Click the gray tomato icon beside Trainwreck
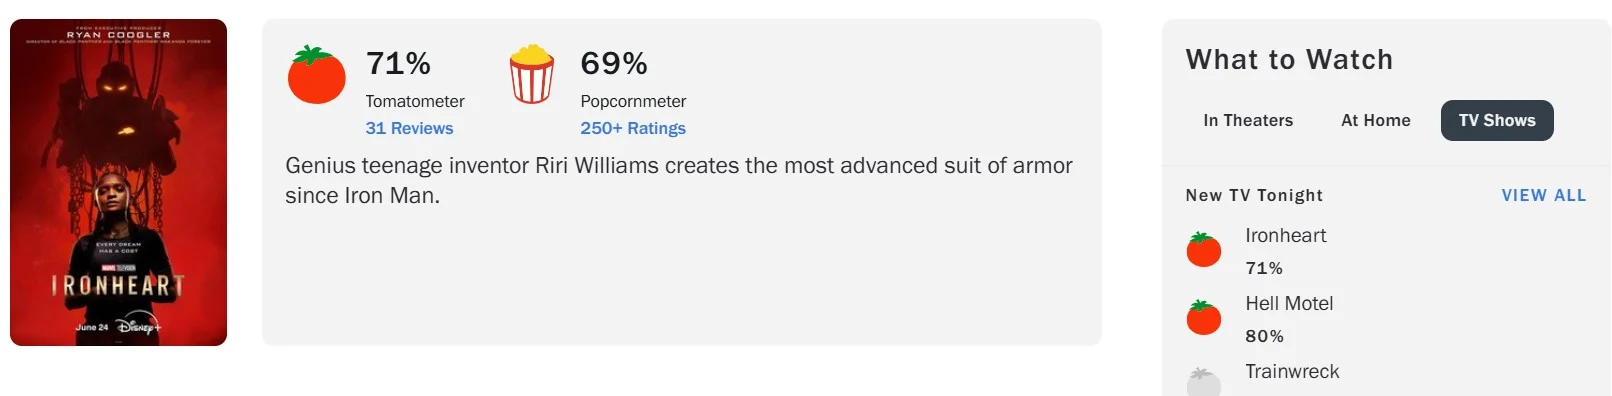 pyautogui.click(x=1204, y=382)
